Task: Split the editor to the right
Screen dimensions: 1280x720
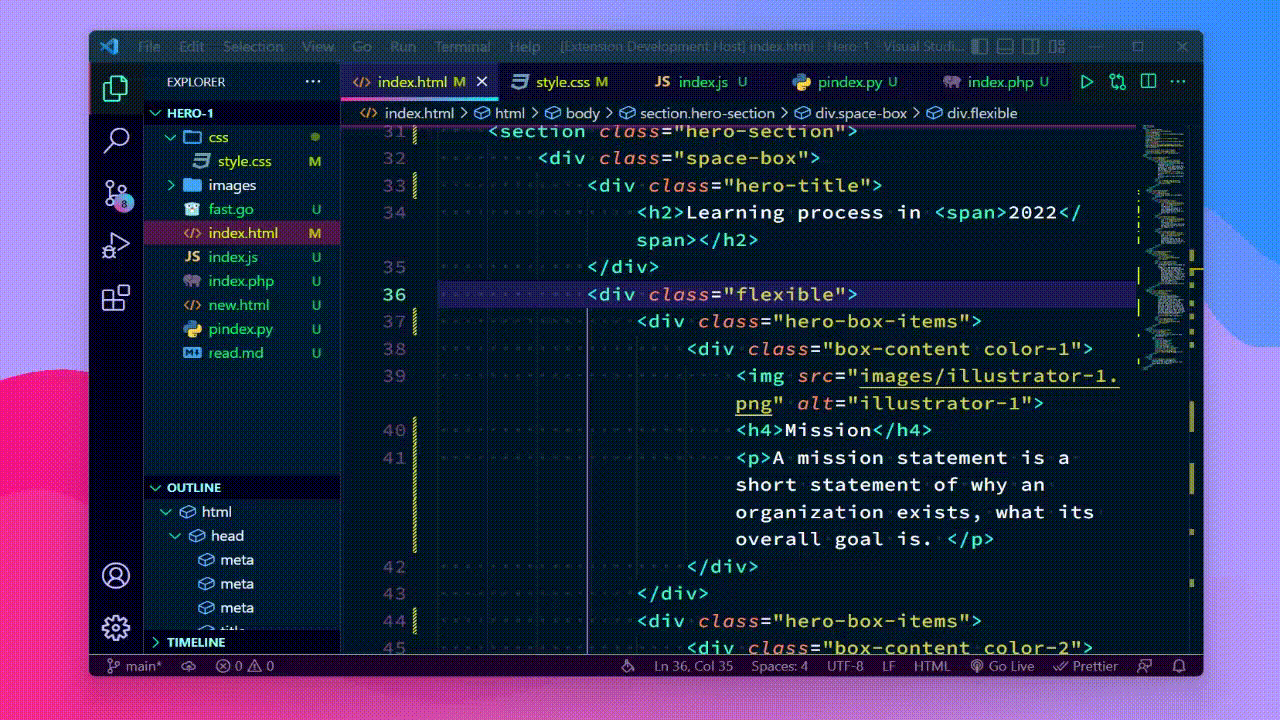Action: pos(1148,82)
